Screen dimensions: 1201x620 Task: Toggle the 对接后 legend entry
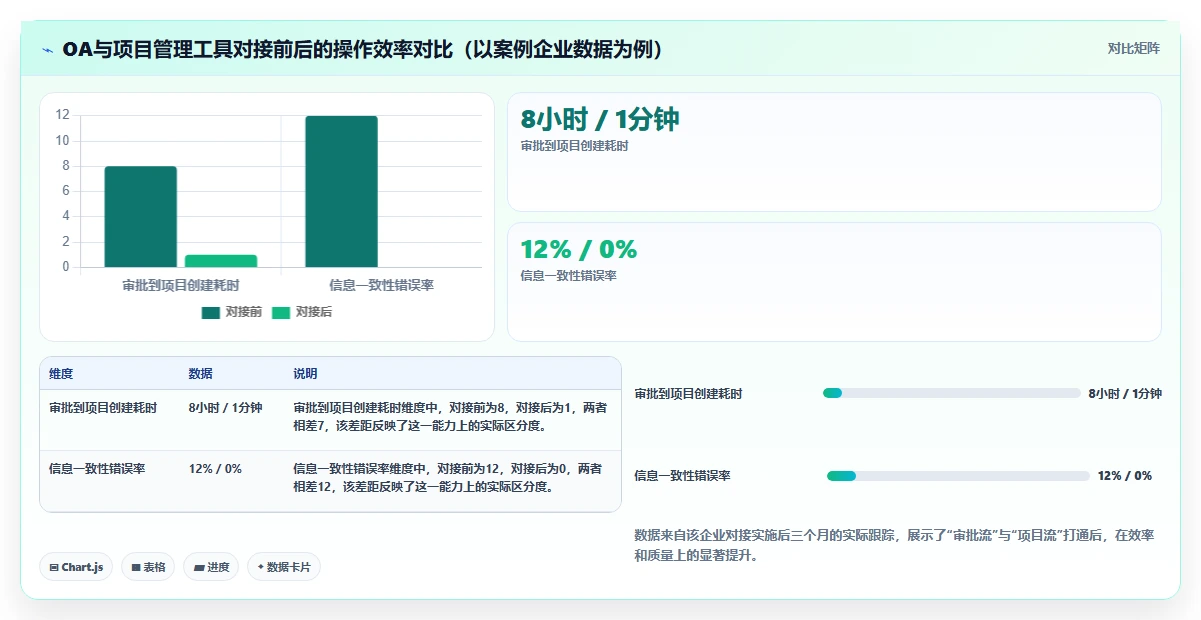click(302, 312)
